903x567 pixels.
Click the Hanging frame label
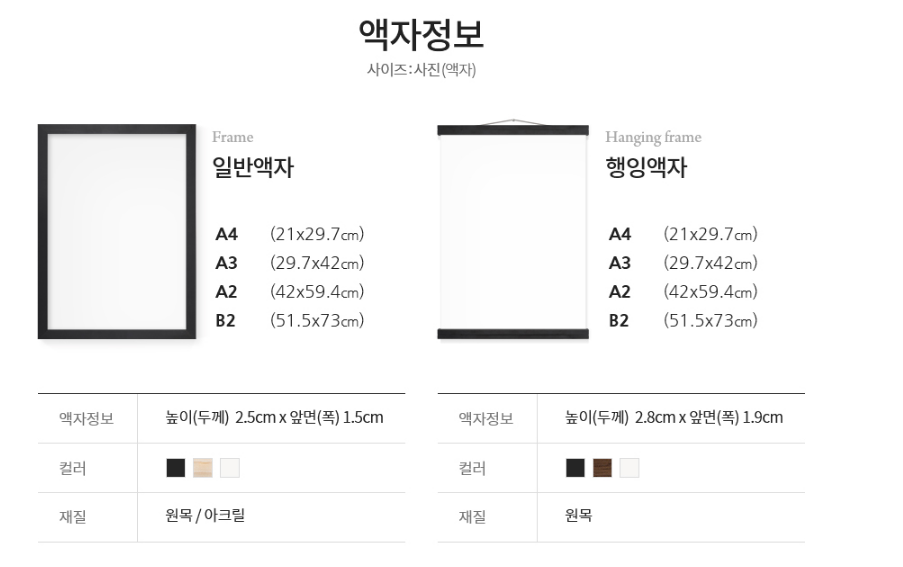click(x=653, y=137)
